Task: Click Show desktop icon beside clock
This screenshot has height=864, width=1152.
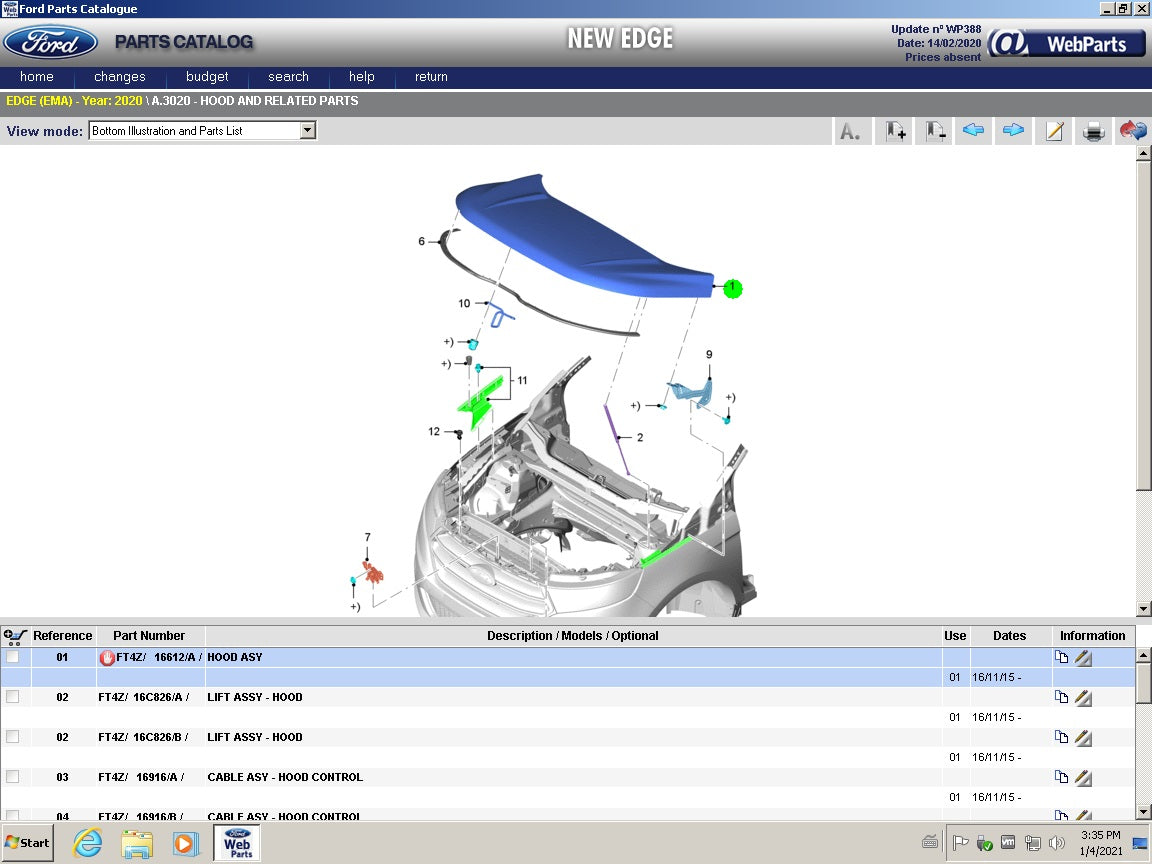Action: tap(1140, 843)
